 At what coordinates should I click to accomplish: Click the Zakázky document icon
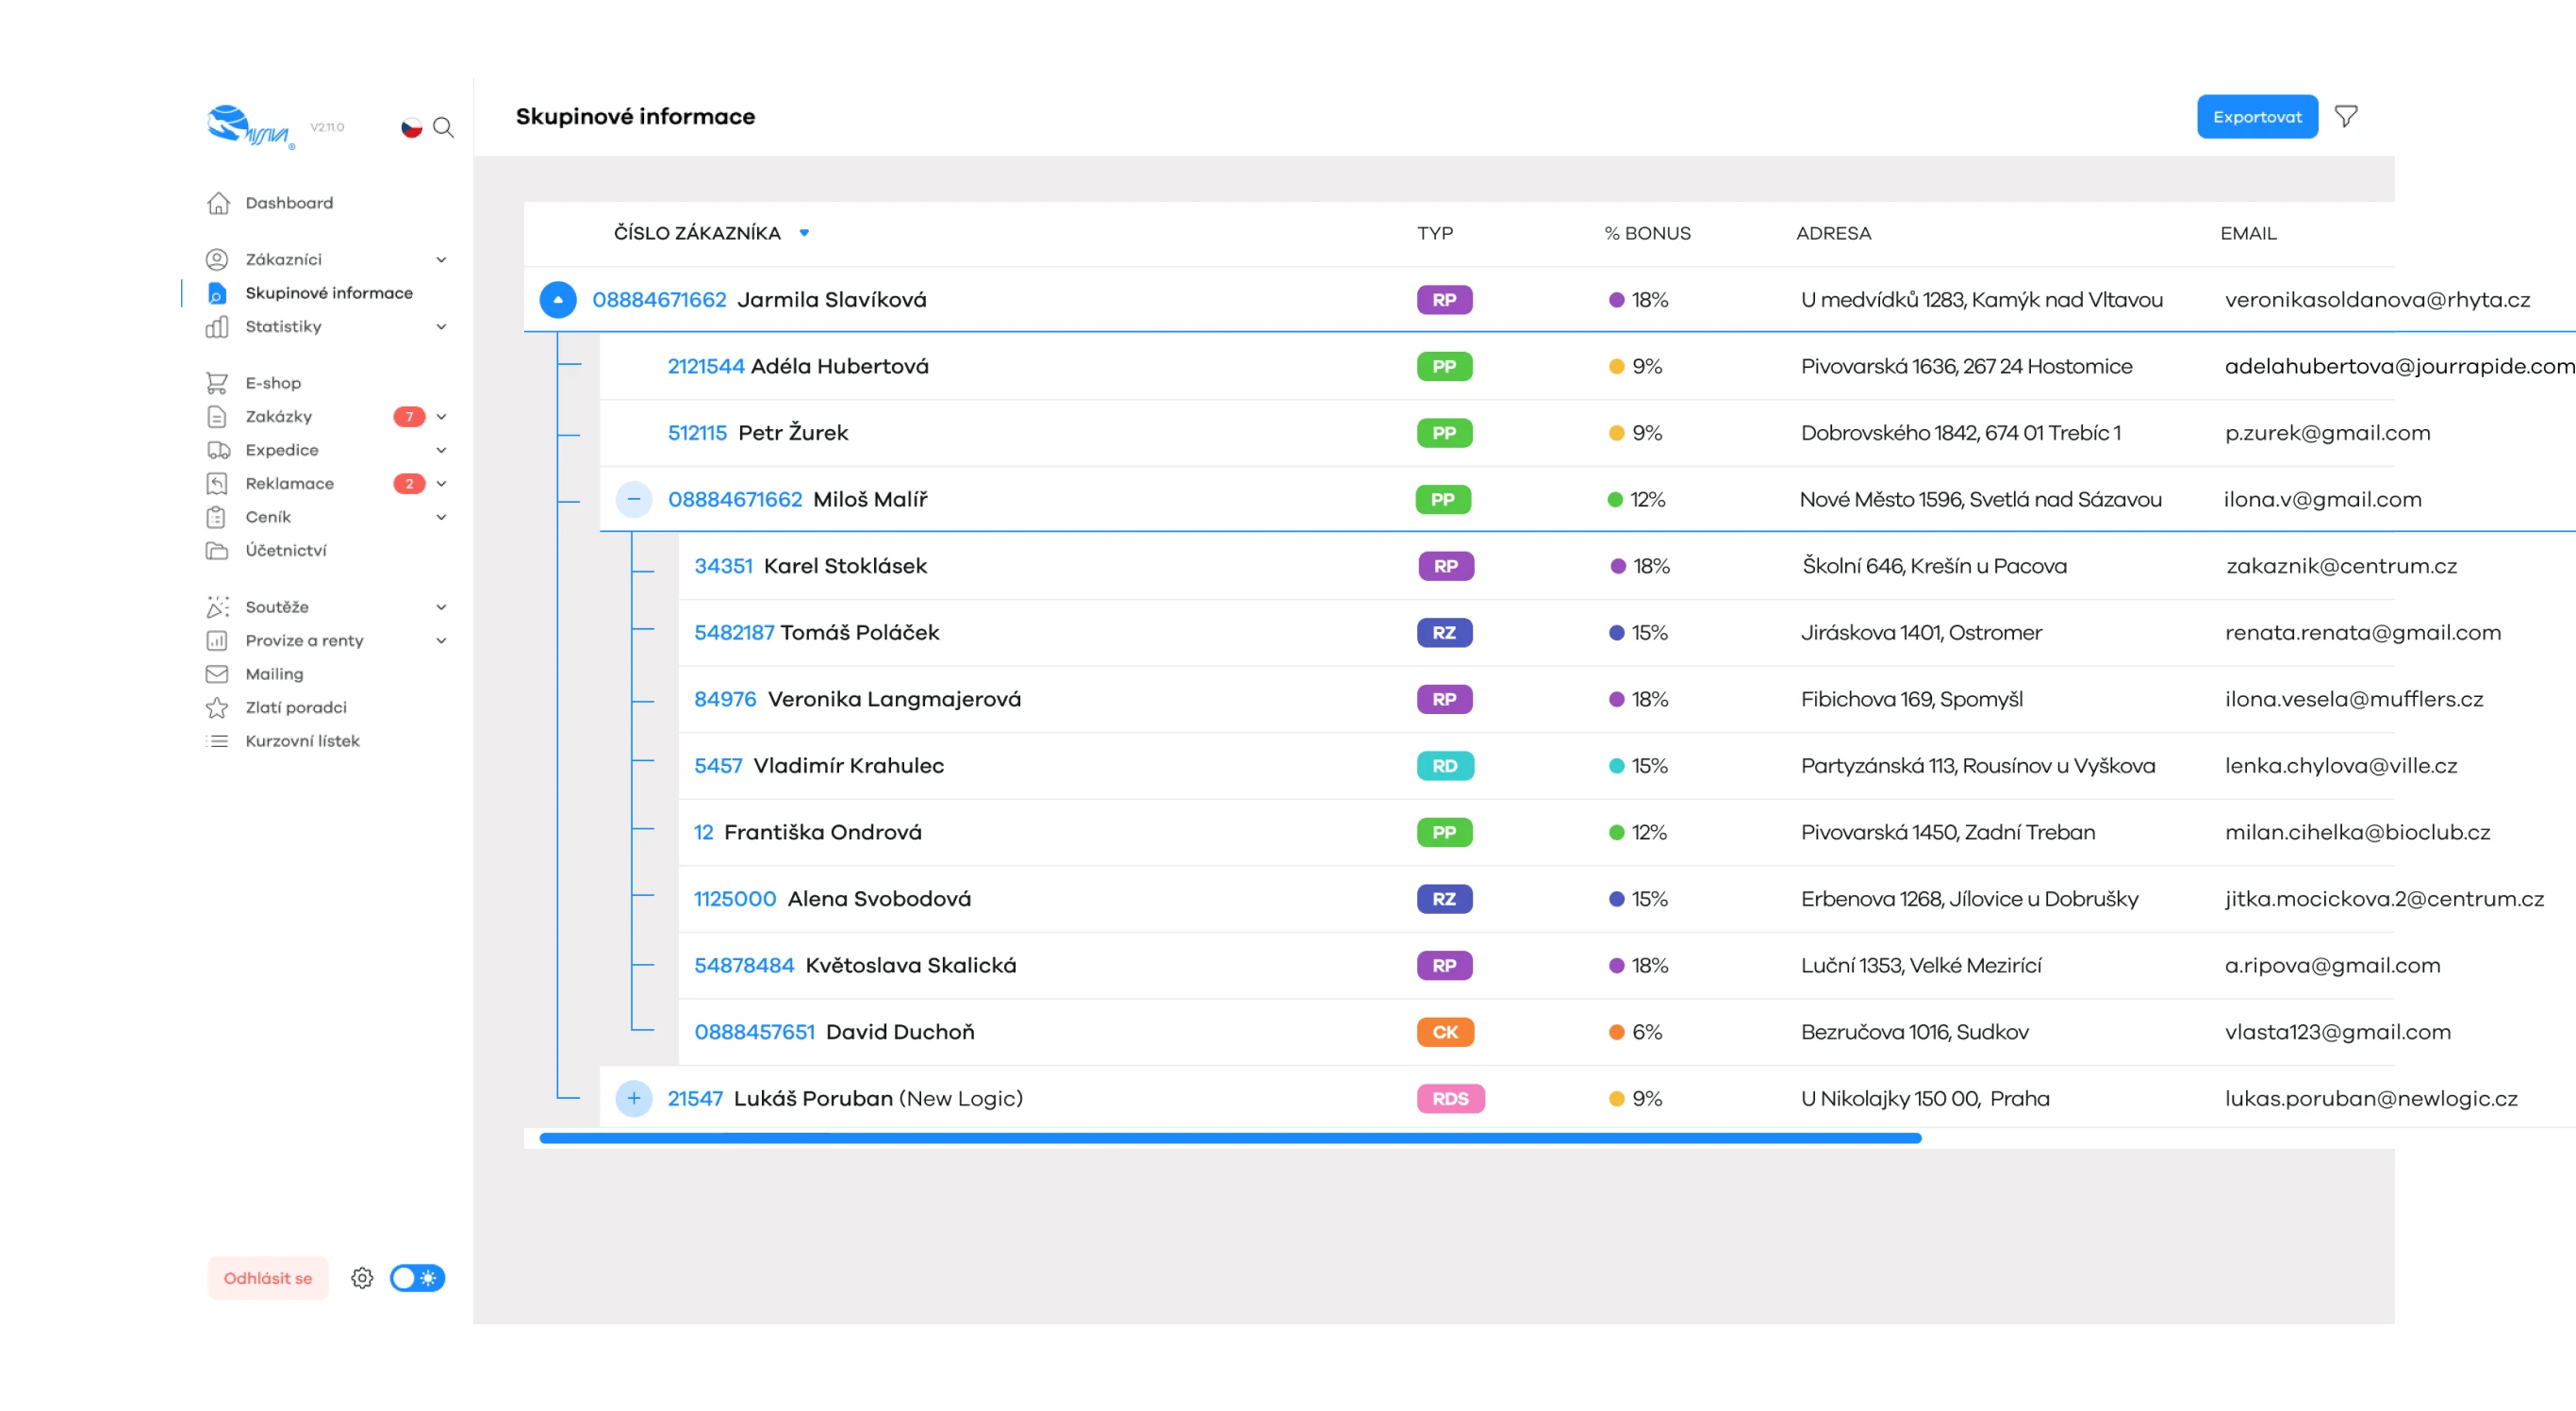[217, 417]
